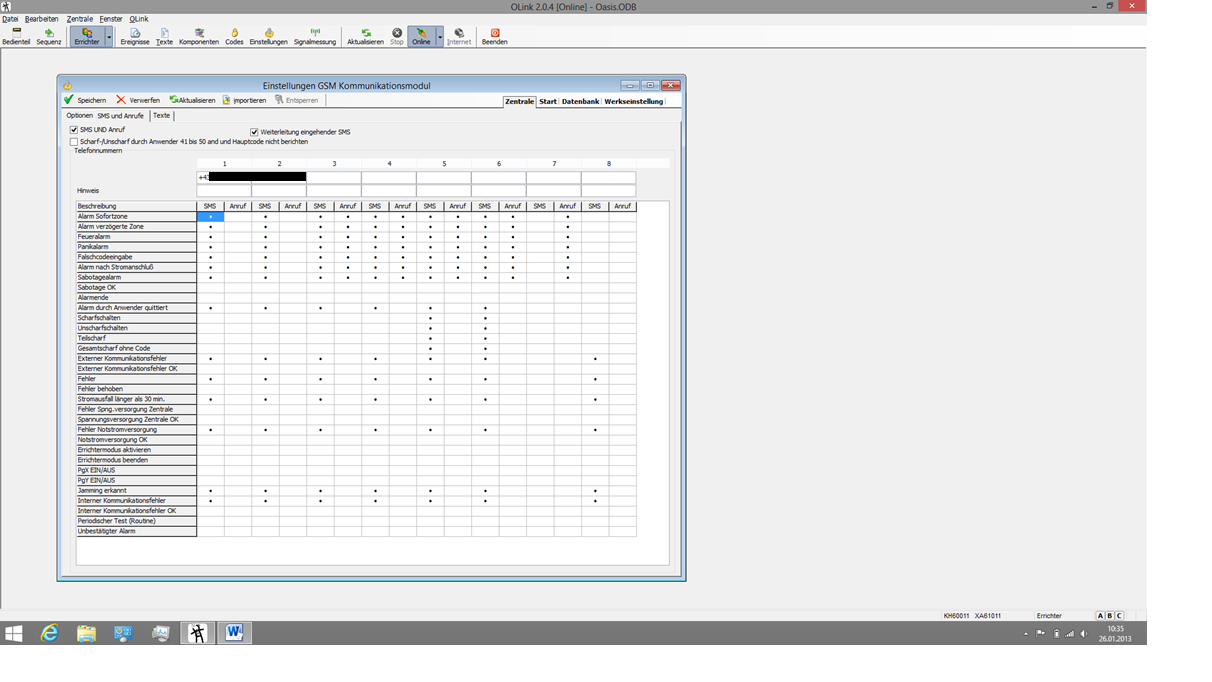Enable the Scharf-/Unscharf durch Anwender checkbox
This screenshot has width=1212, height=682.
click(x=74, y=142)
